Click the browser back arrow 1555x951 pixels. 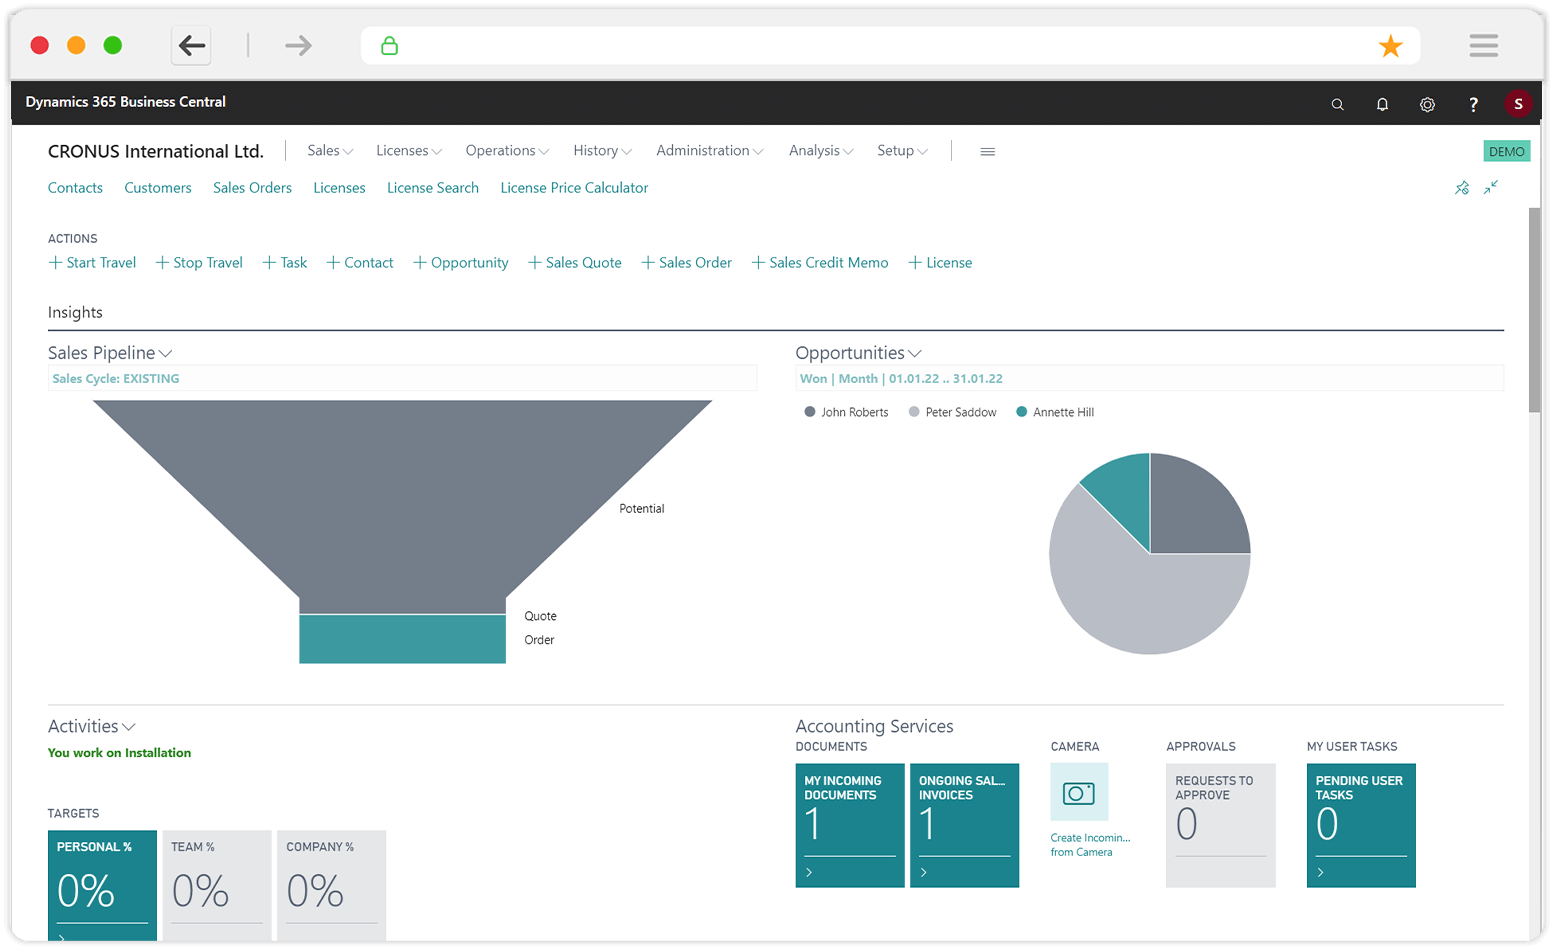(191, 45)
